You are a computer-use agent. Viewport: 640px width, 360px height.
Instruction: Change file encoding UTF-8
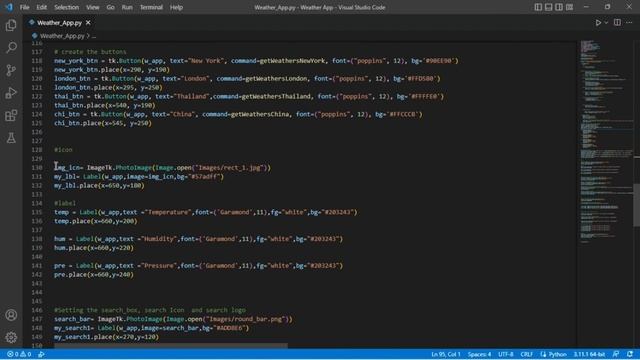pos(506,354)
